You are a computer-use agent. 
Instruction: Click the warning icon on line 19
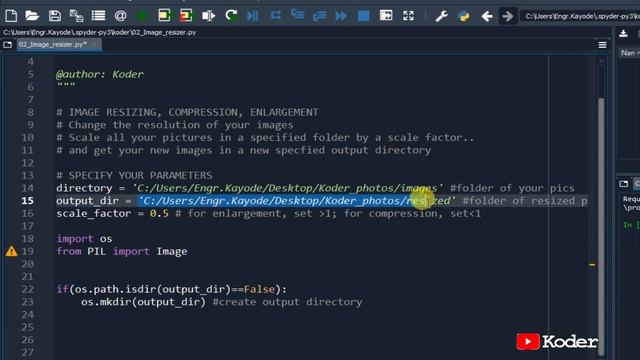pyautogui.click(x=11, y=251)
